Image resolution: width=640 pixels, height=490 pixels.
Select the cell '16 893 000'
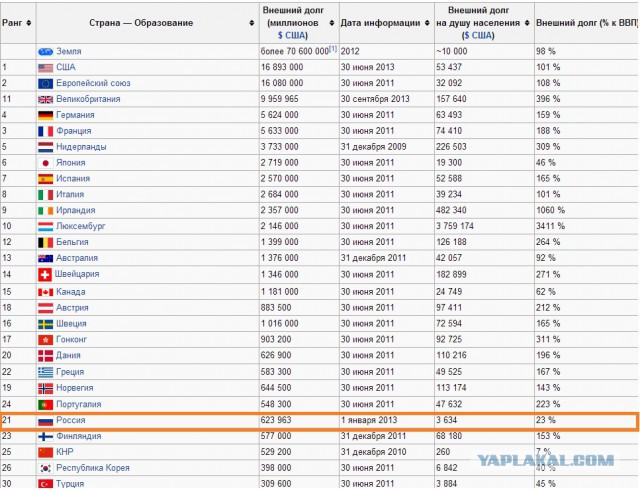pos(282,67)
